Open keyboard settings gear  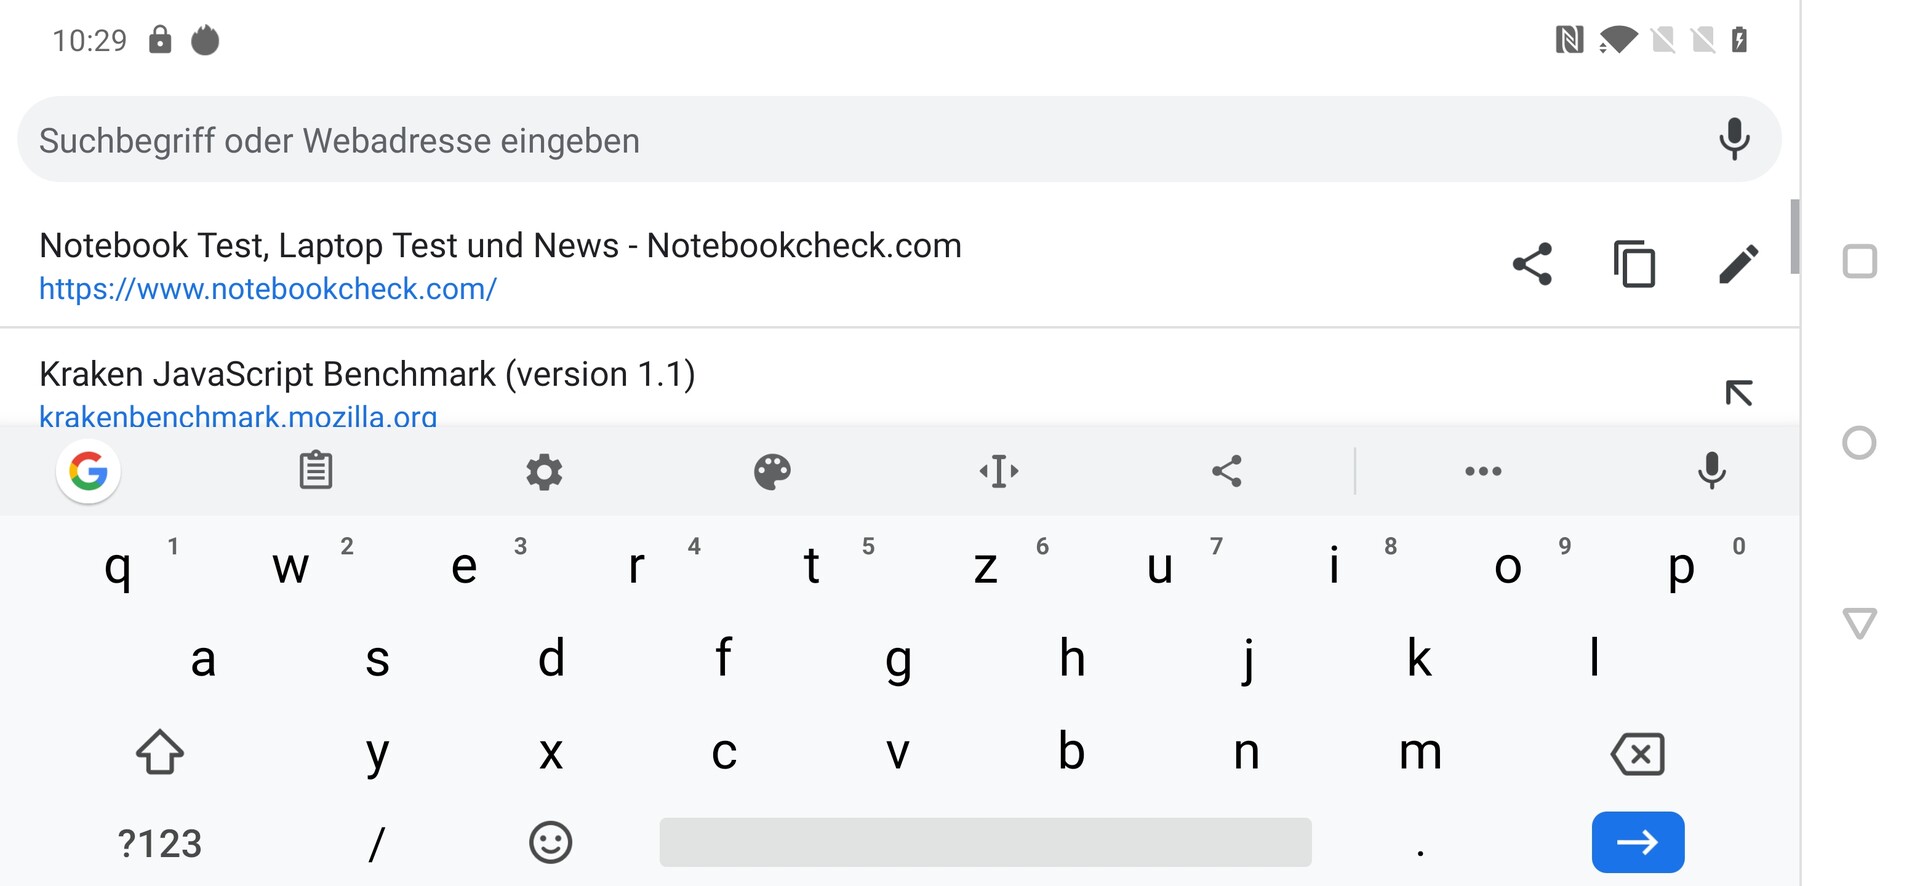(544, 471)
